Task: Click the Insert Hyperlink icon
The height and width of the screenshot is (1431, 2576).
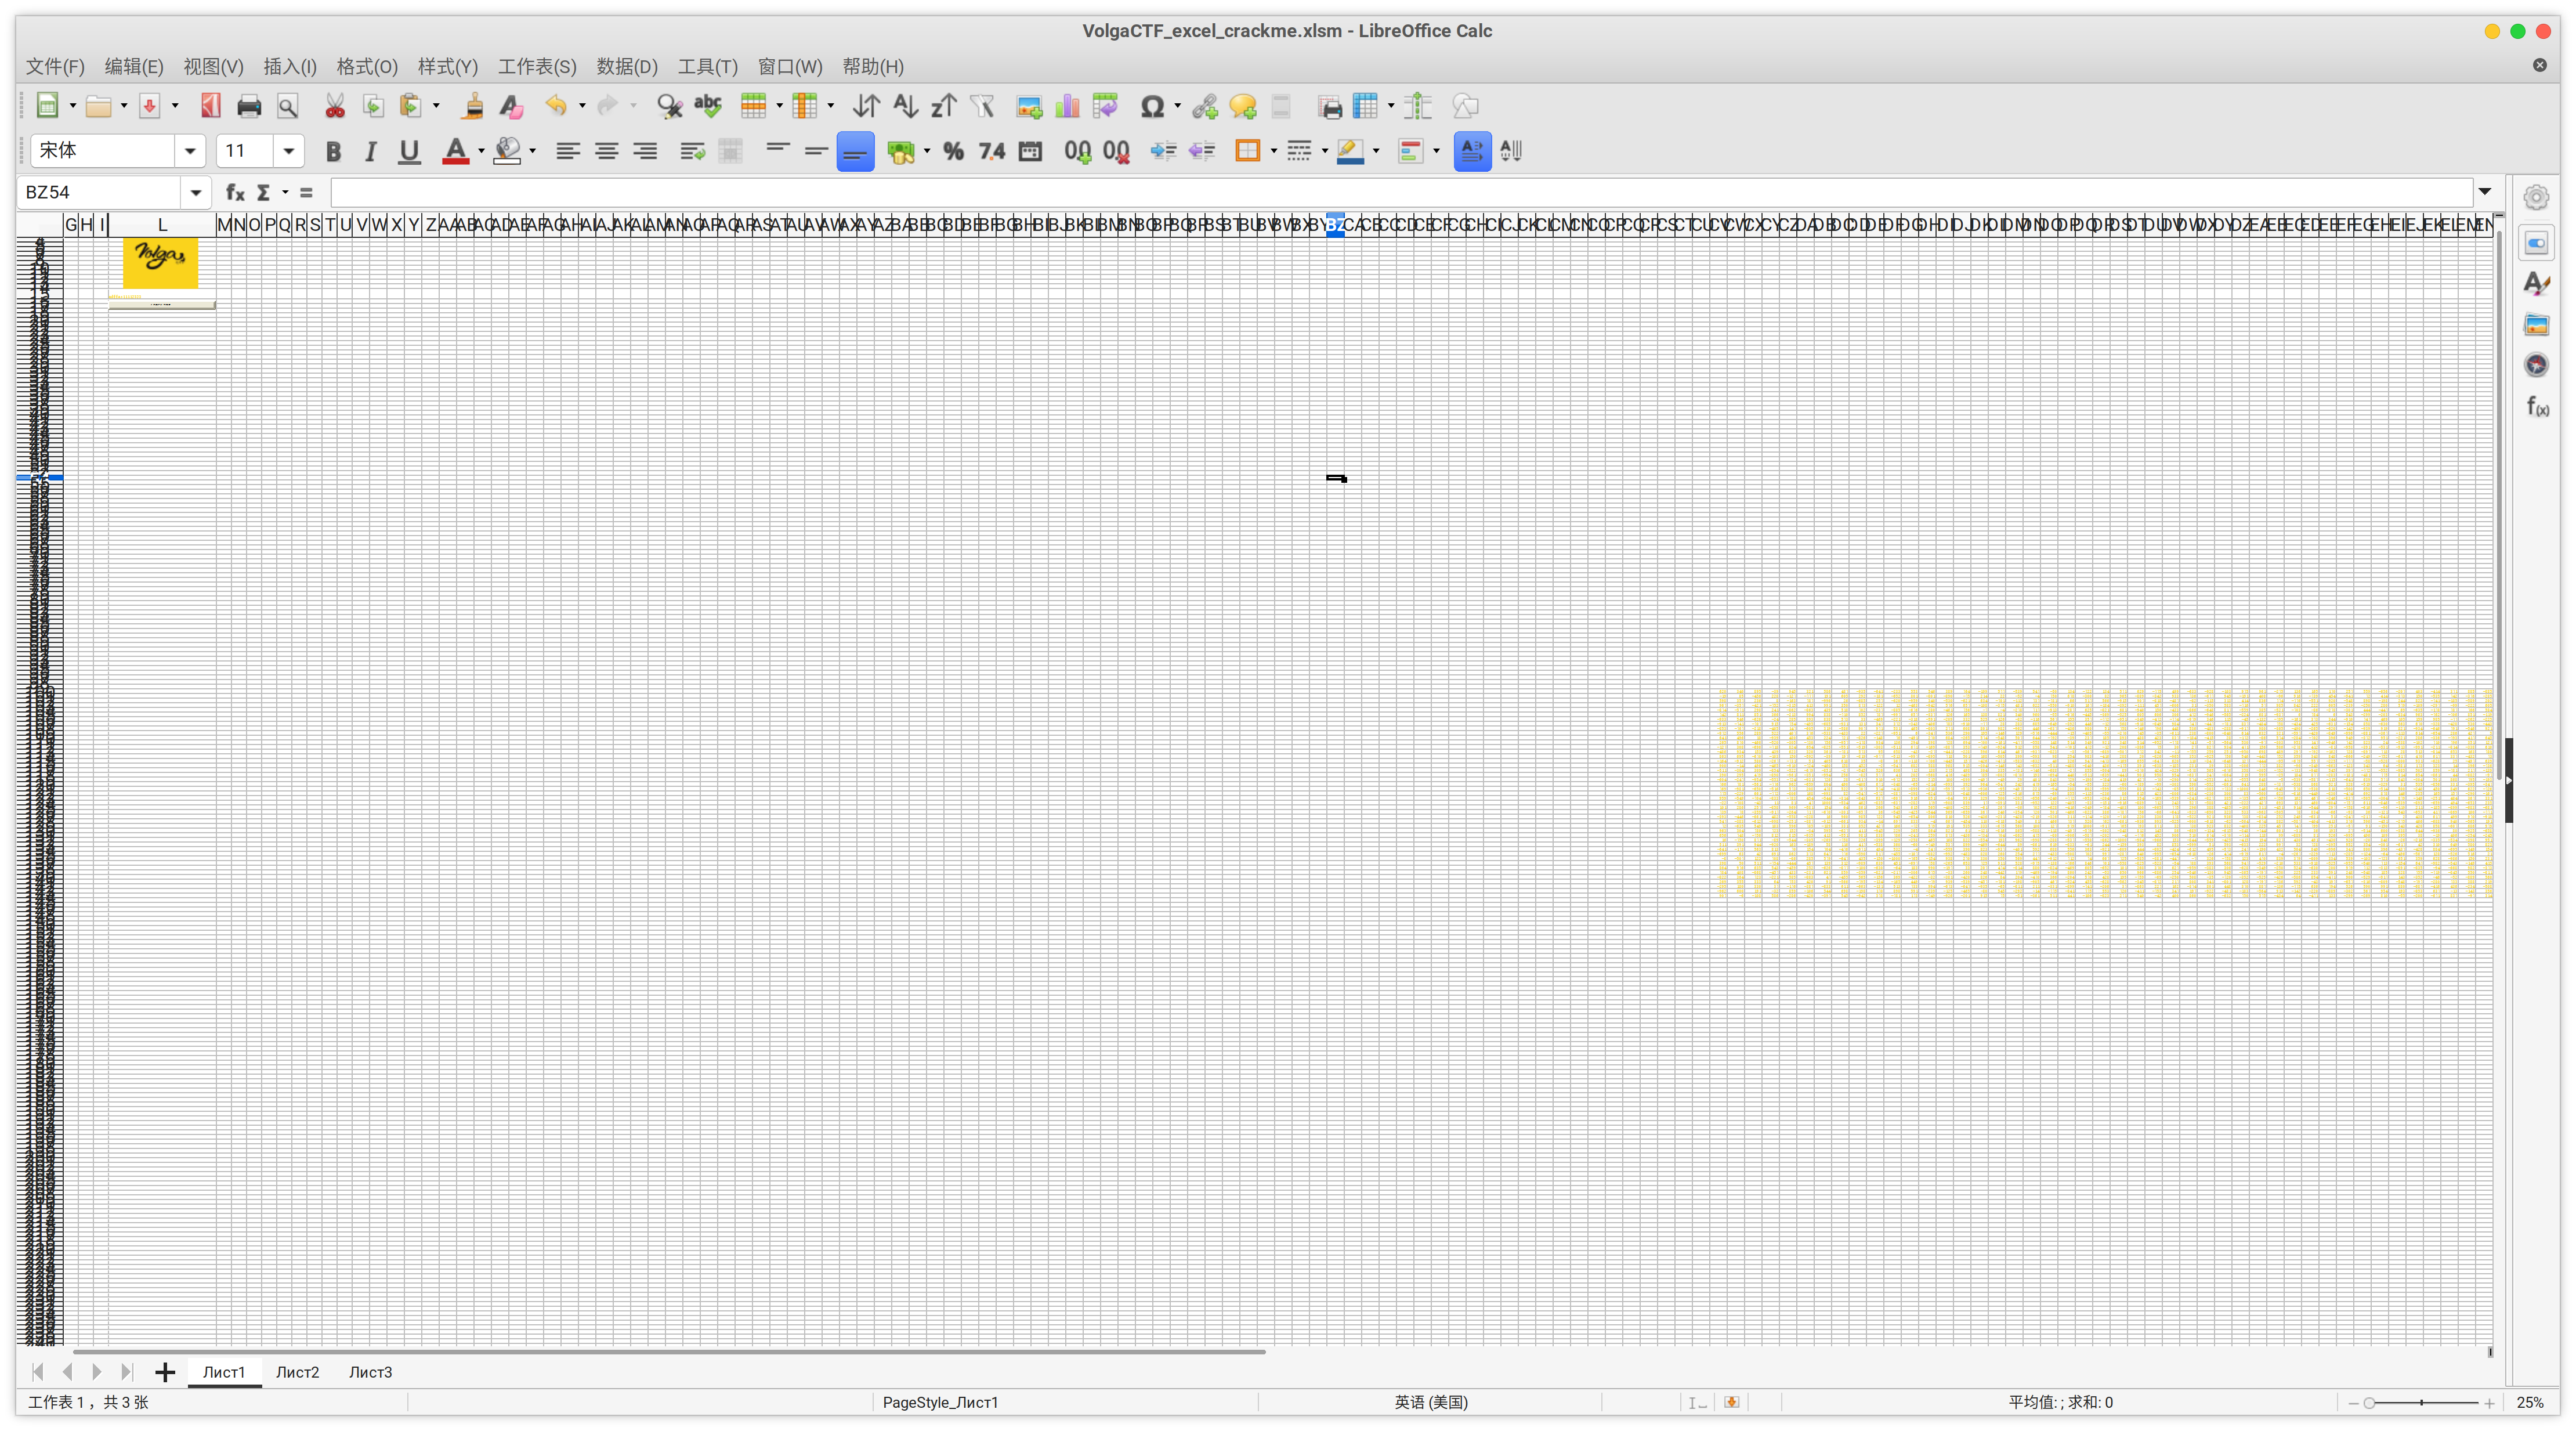Action: tap(1205, 107)
